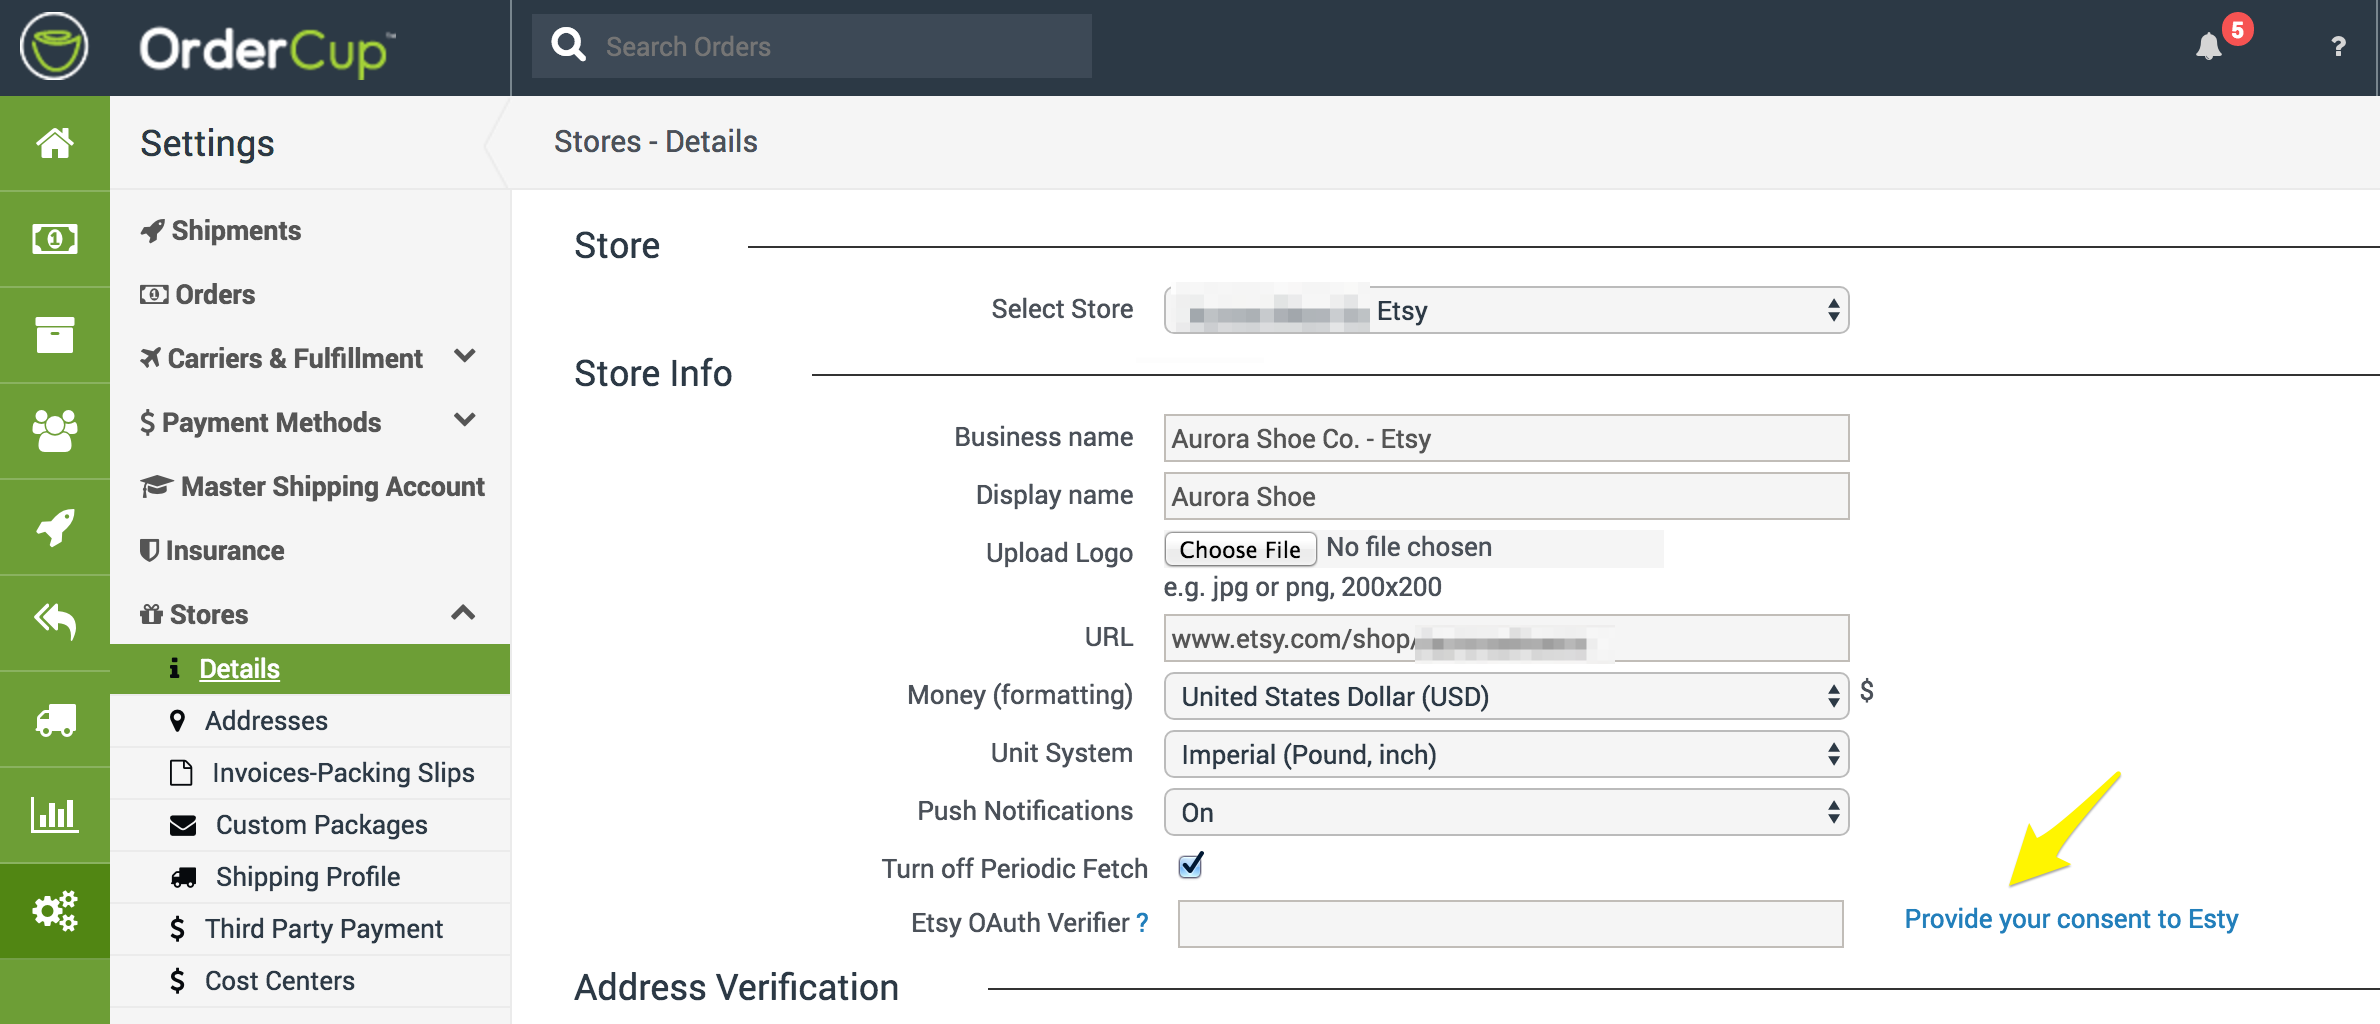This screenshot has height=1024, width=2380.
Task: Click the envelope icon beside Custom Packages
Action: point(183,825)
